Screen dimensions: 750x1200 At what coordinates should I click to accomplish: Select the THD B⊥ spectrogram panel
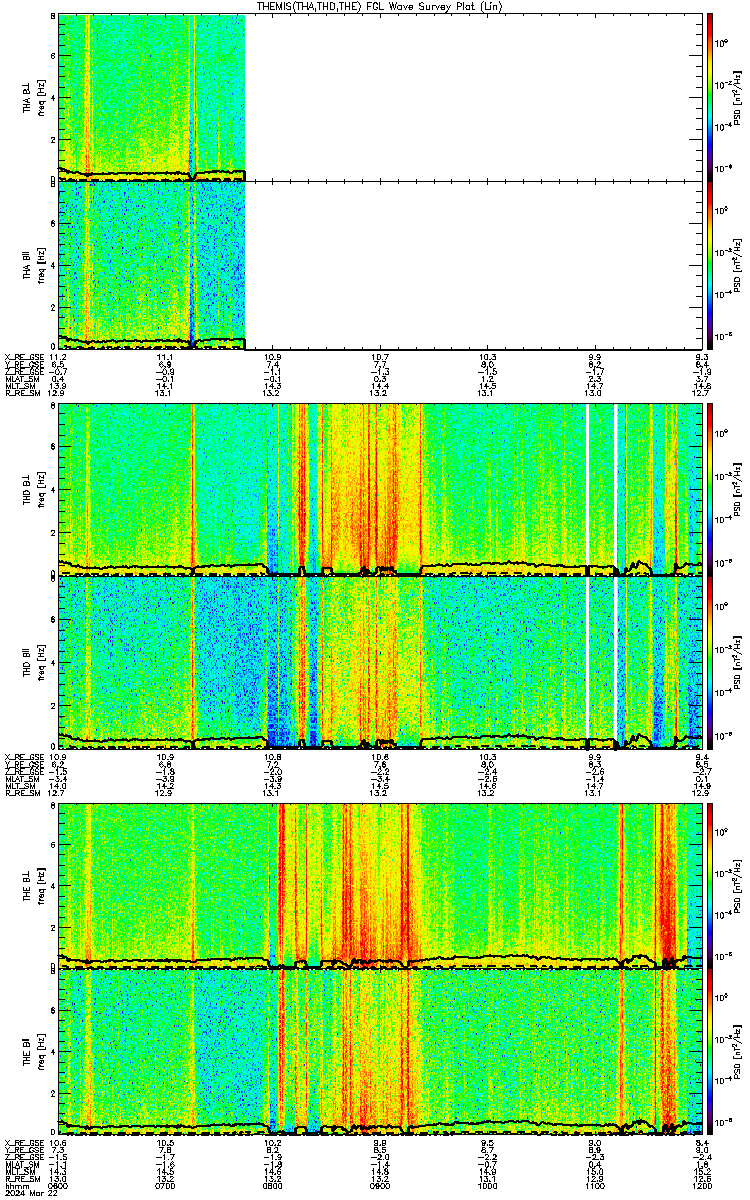[x=381, y=488]
